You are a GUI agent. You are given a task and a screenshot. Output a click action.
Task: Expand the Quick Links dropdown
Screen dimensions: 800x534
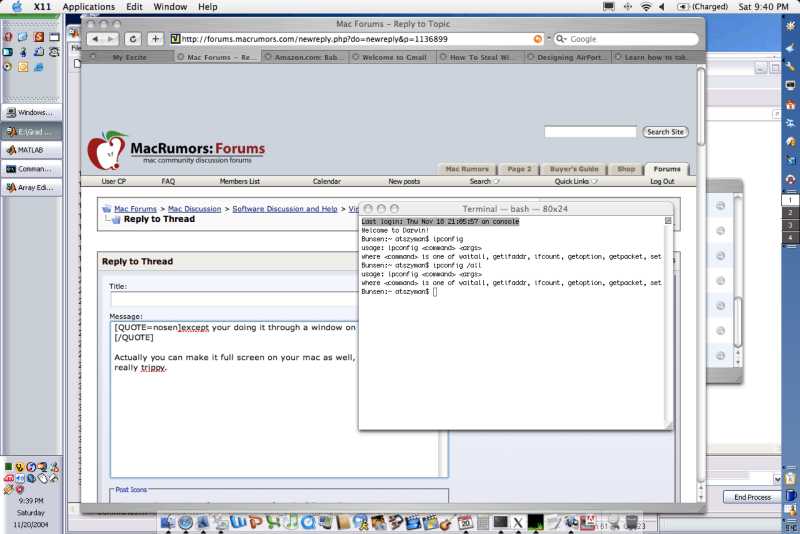point(576,181)
